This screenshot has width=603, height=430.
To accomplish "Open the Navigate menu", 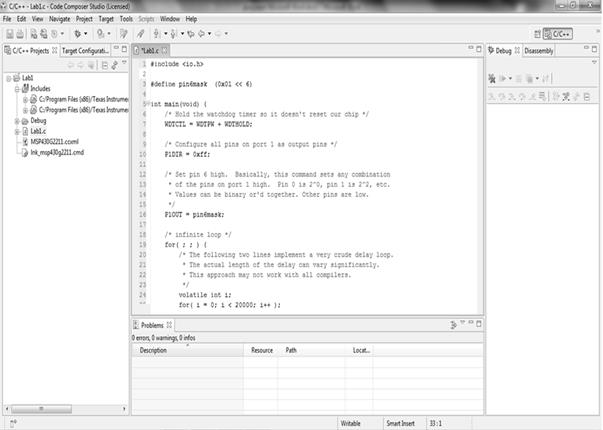I will [60, 19].
